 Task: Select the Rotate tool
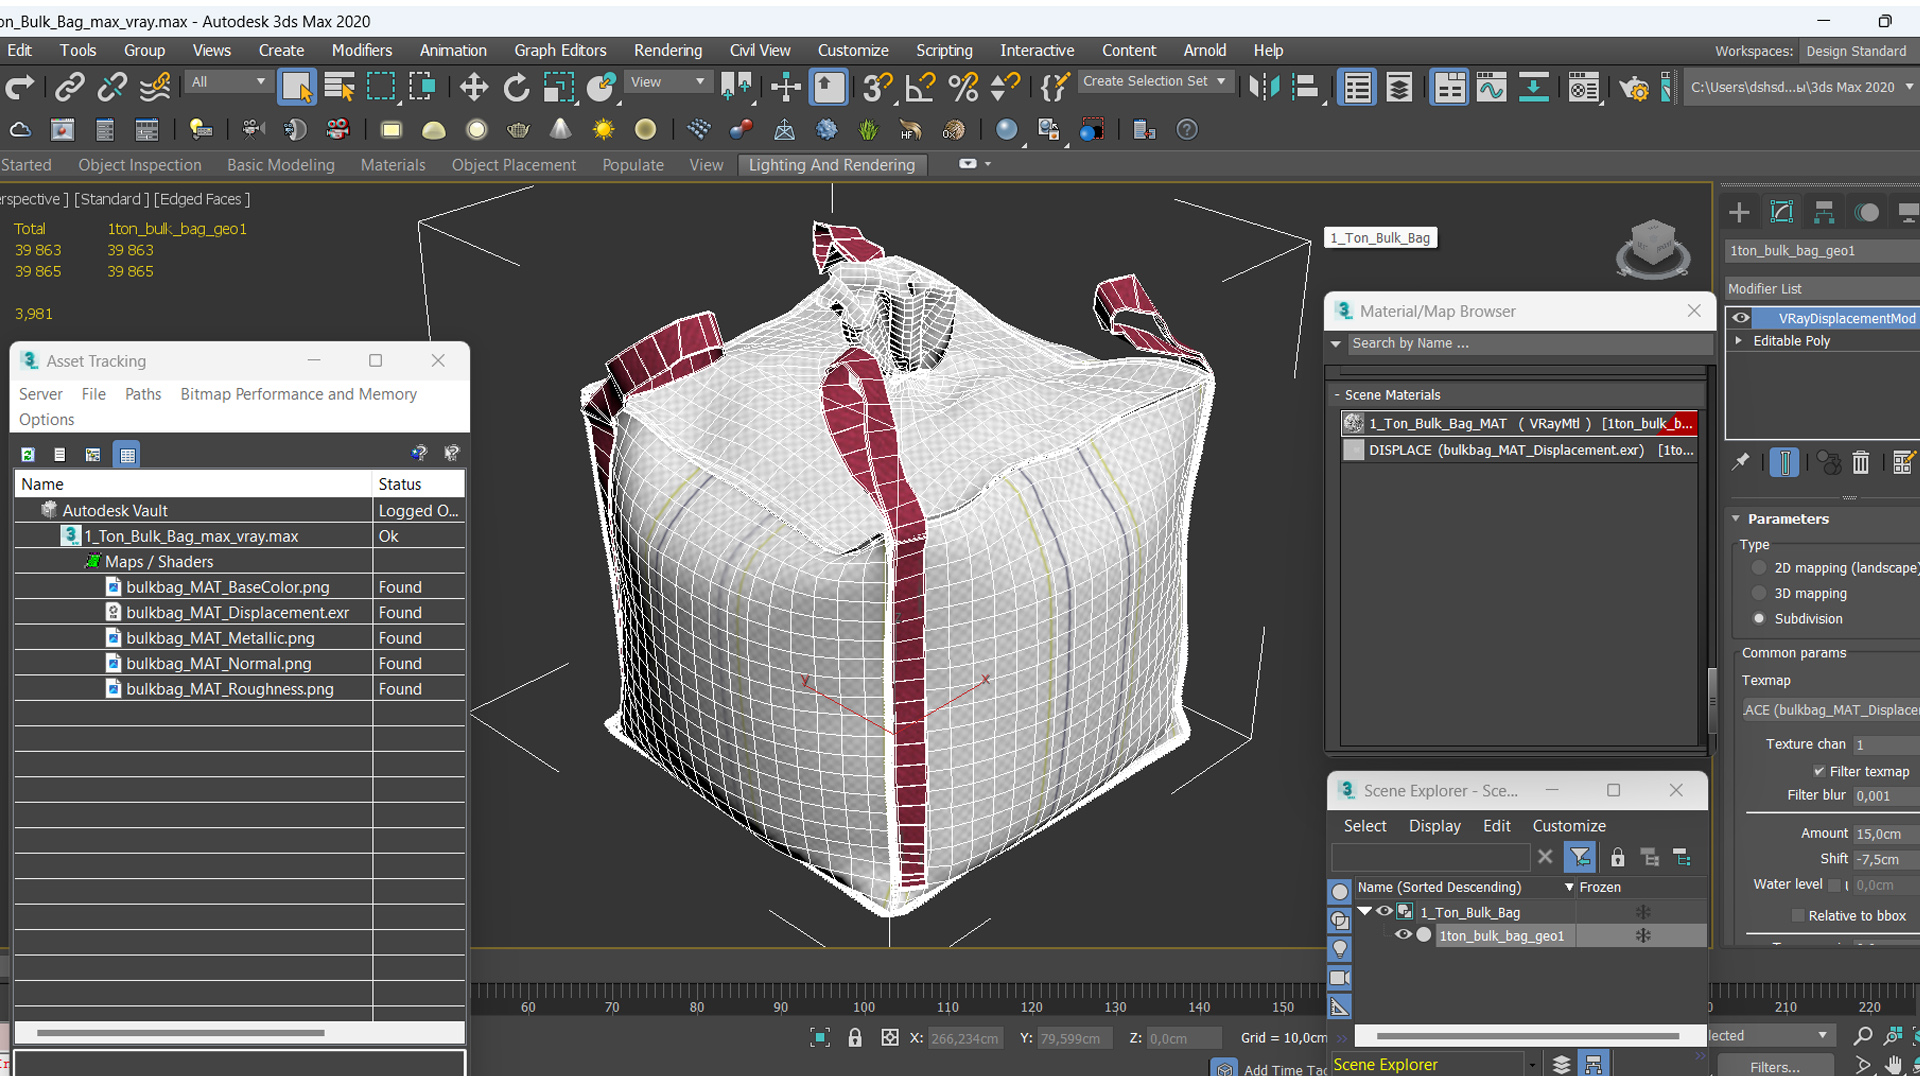coord(516,88)
